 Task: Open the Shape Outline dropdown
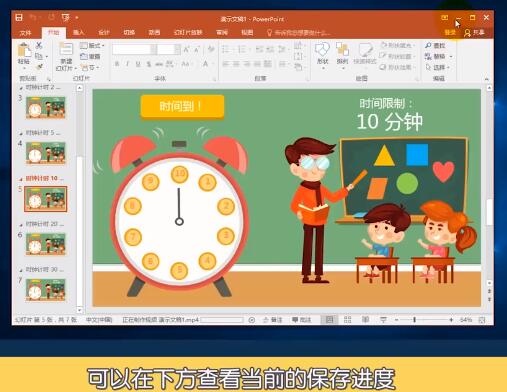tap(398, 56)
